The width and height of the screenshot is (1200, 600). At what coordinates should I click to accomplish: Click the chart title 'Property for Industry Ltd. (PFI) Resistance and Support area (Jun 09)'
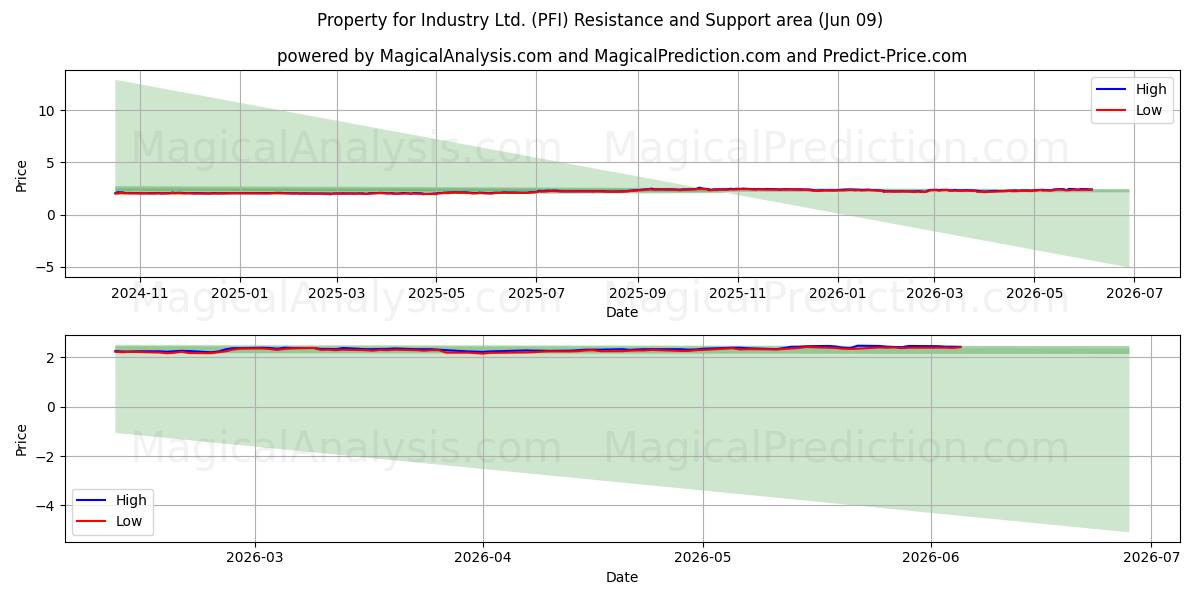[600, 20]
